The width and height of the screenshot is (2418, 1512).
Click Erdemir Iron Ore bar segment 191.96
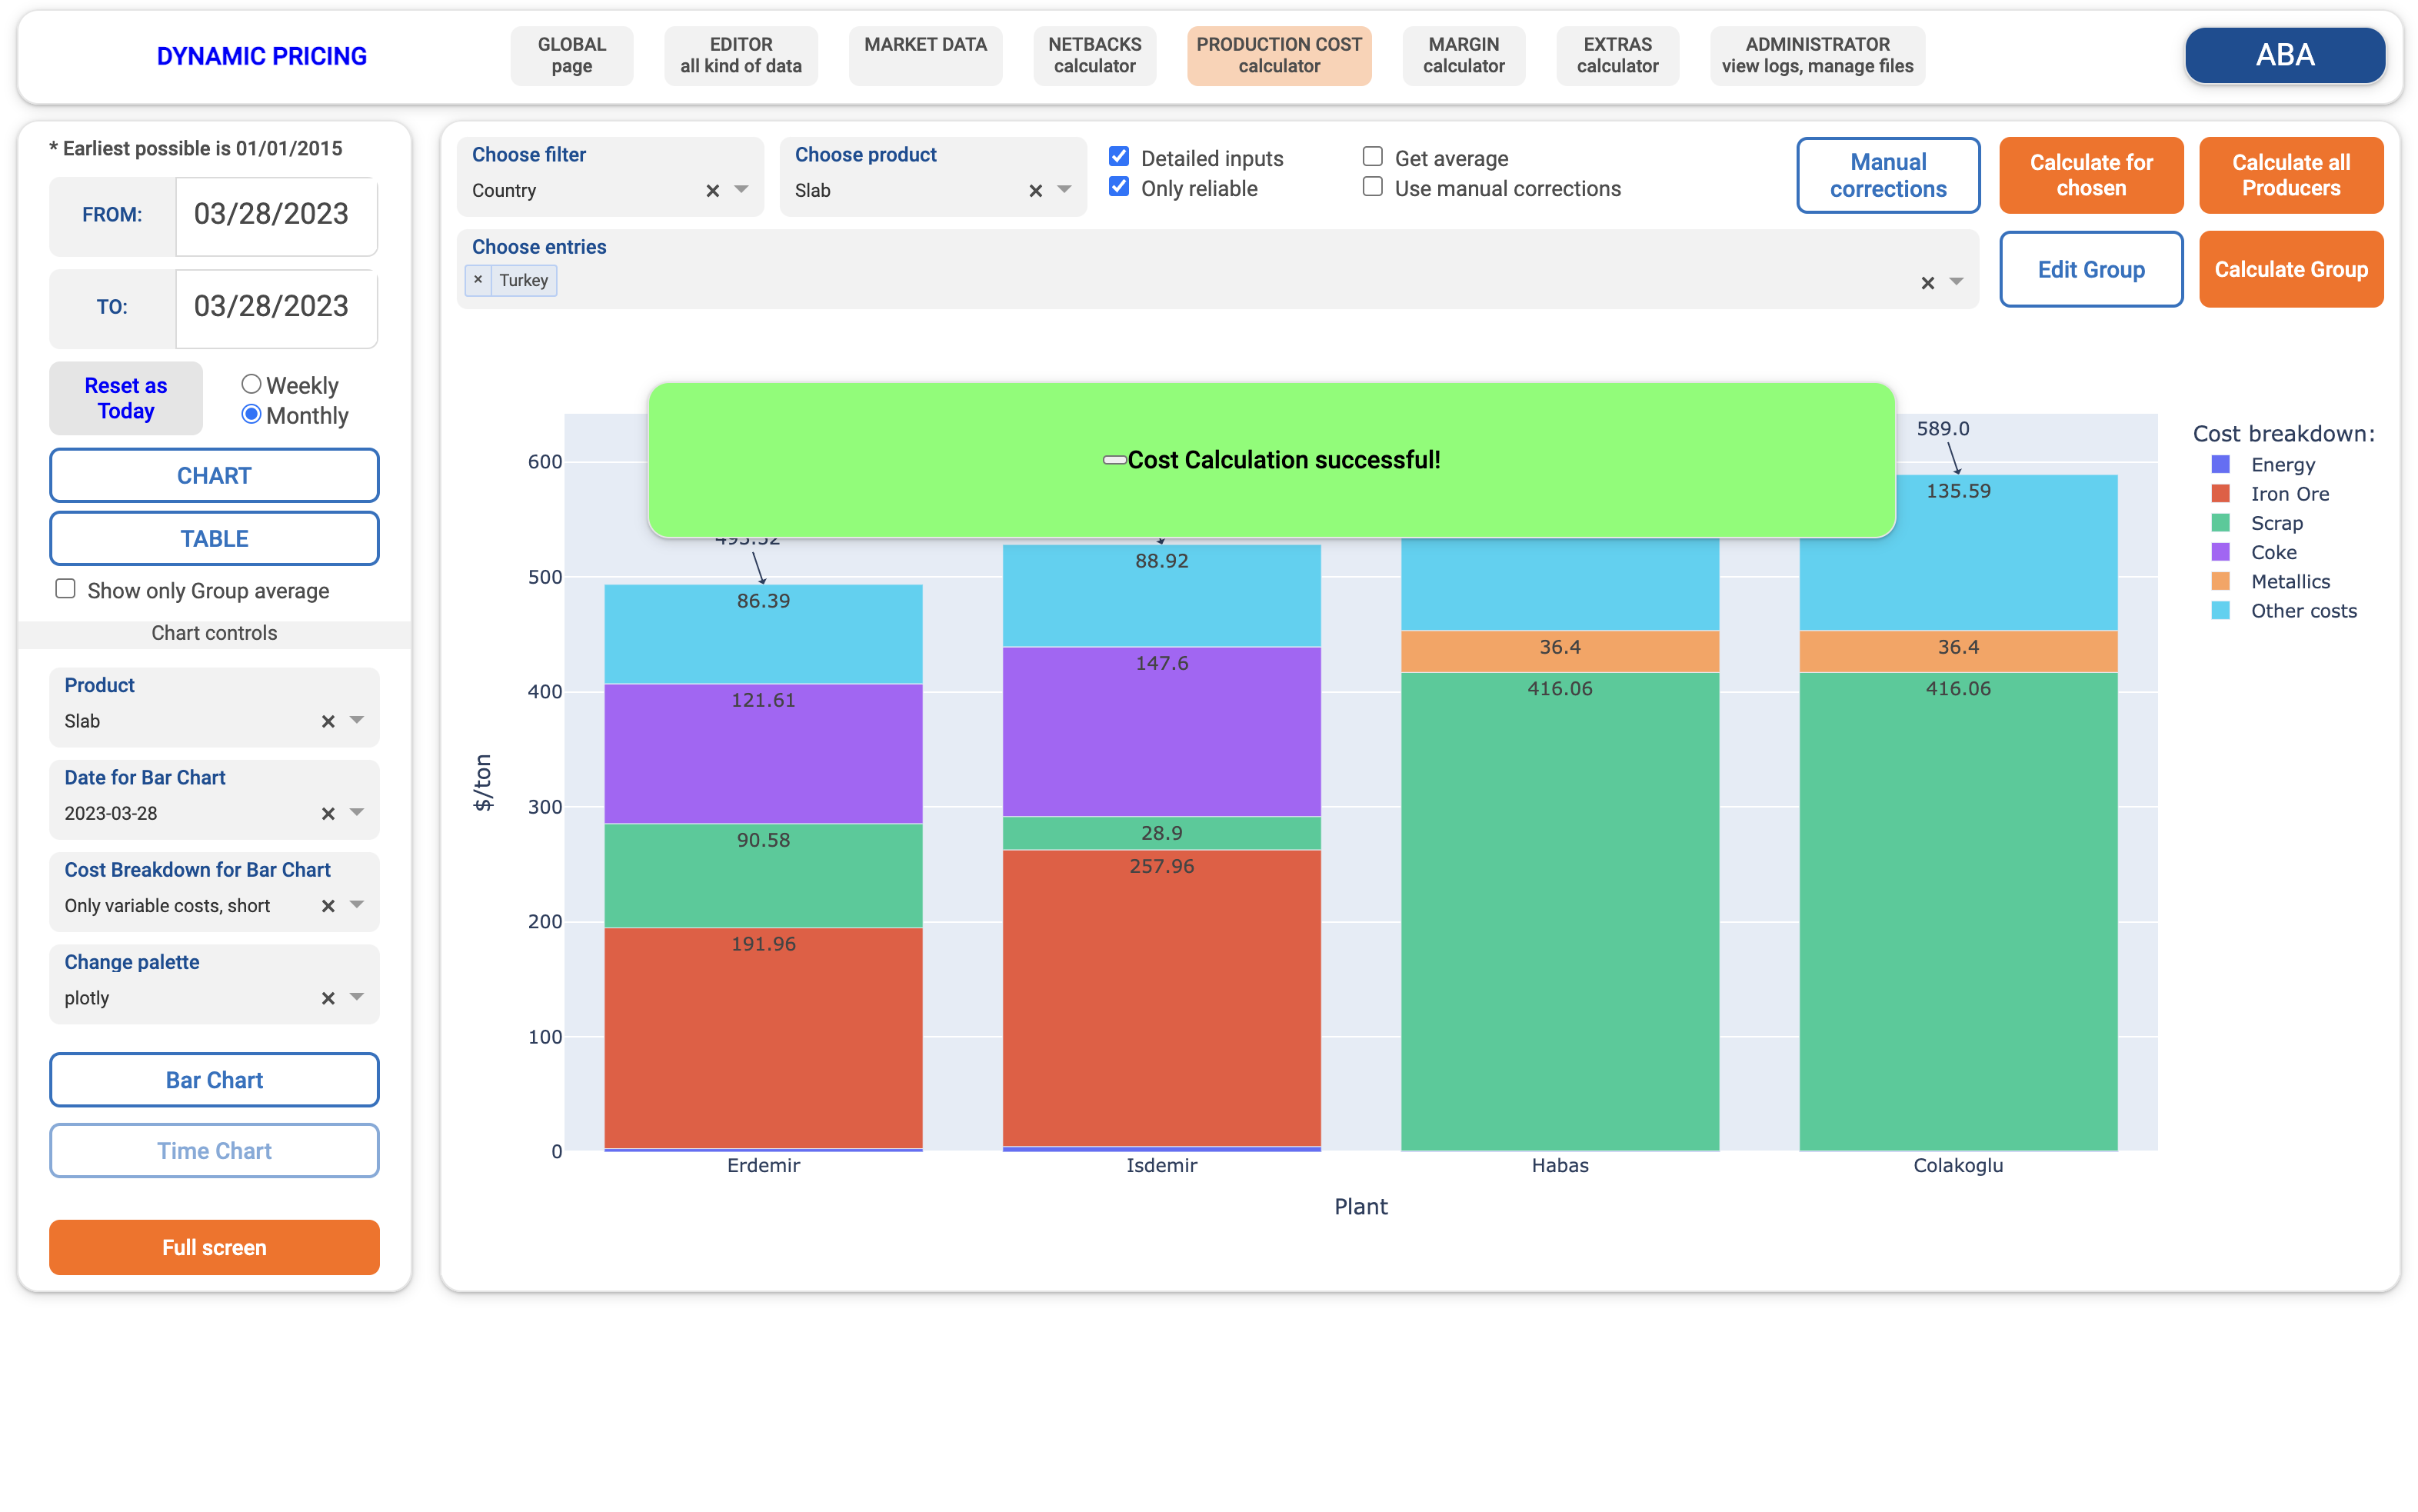(x=763, y=1037)
